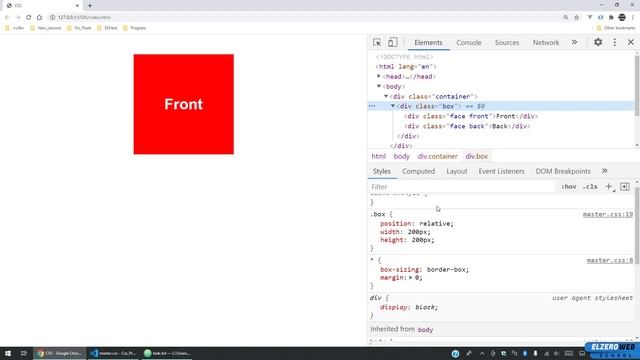Click body in the breadcrumb trail
The height and width of the screenshot is (360, 640).
tap(401, 156)
